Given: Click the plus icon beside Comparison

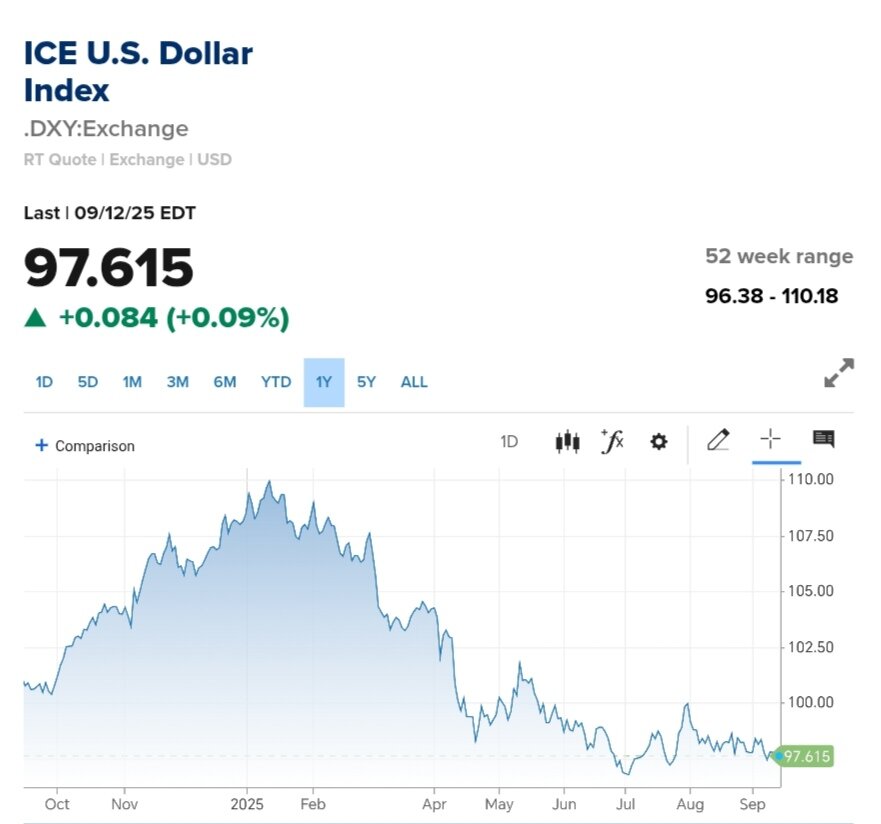Looking at the screenshot, I should click(x=41, y=445).
